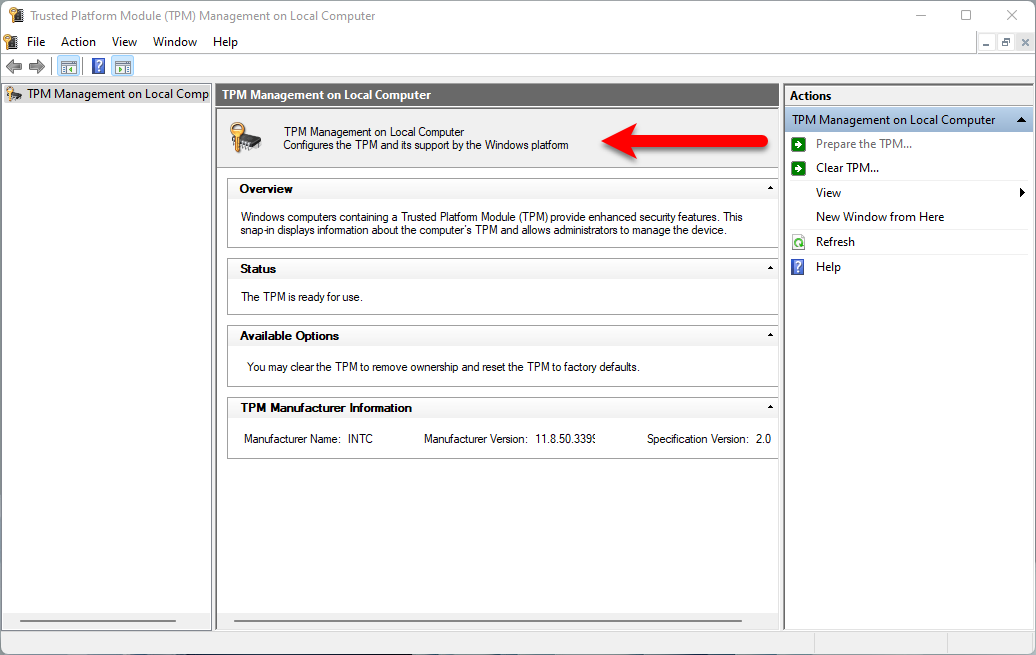This screenshot has height=655, width=1036.
Task: Collapse the TPM Manufacturer Information section
Action: pos(770,407)
